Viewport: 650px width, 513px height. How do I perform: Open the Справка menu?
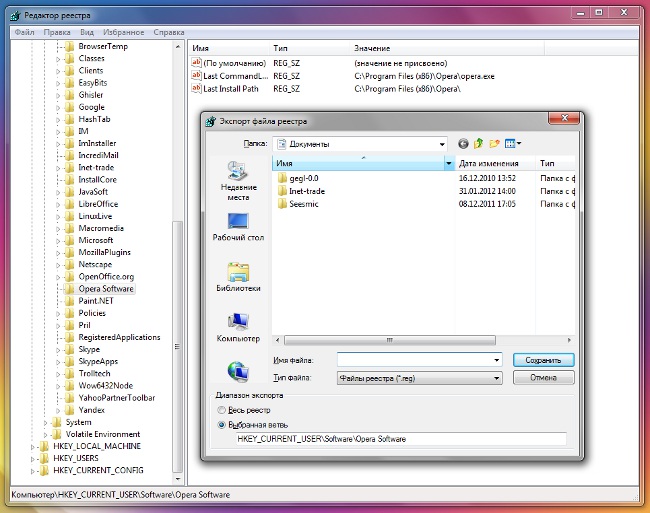169,32
